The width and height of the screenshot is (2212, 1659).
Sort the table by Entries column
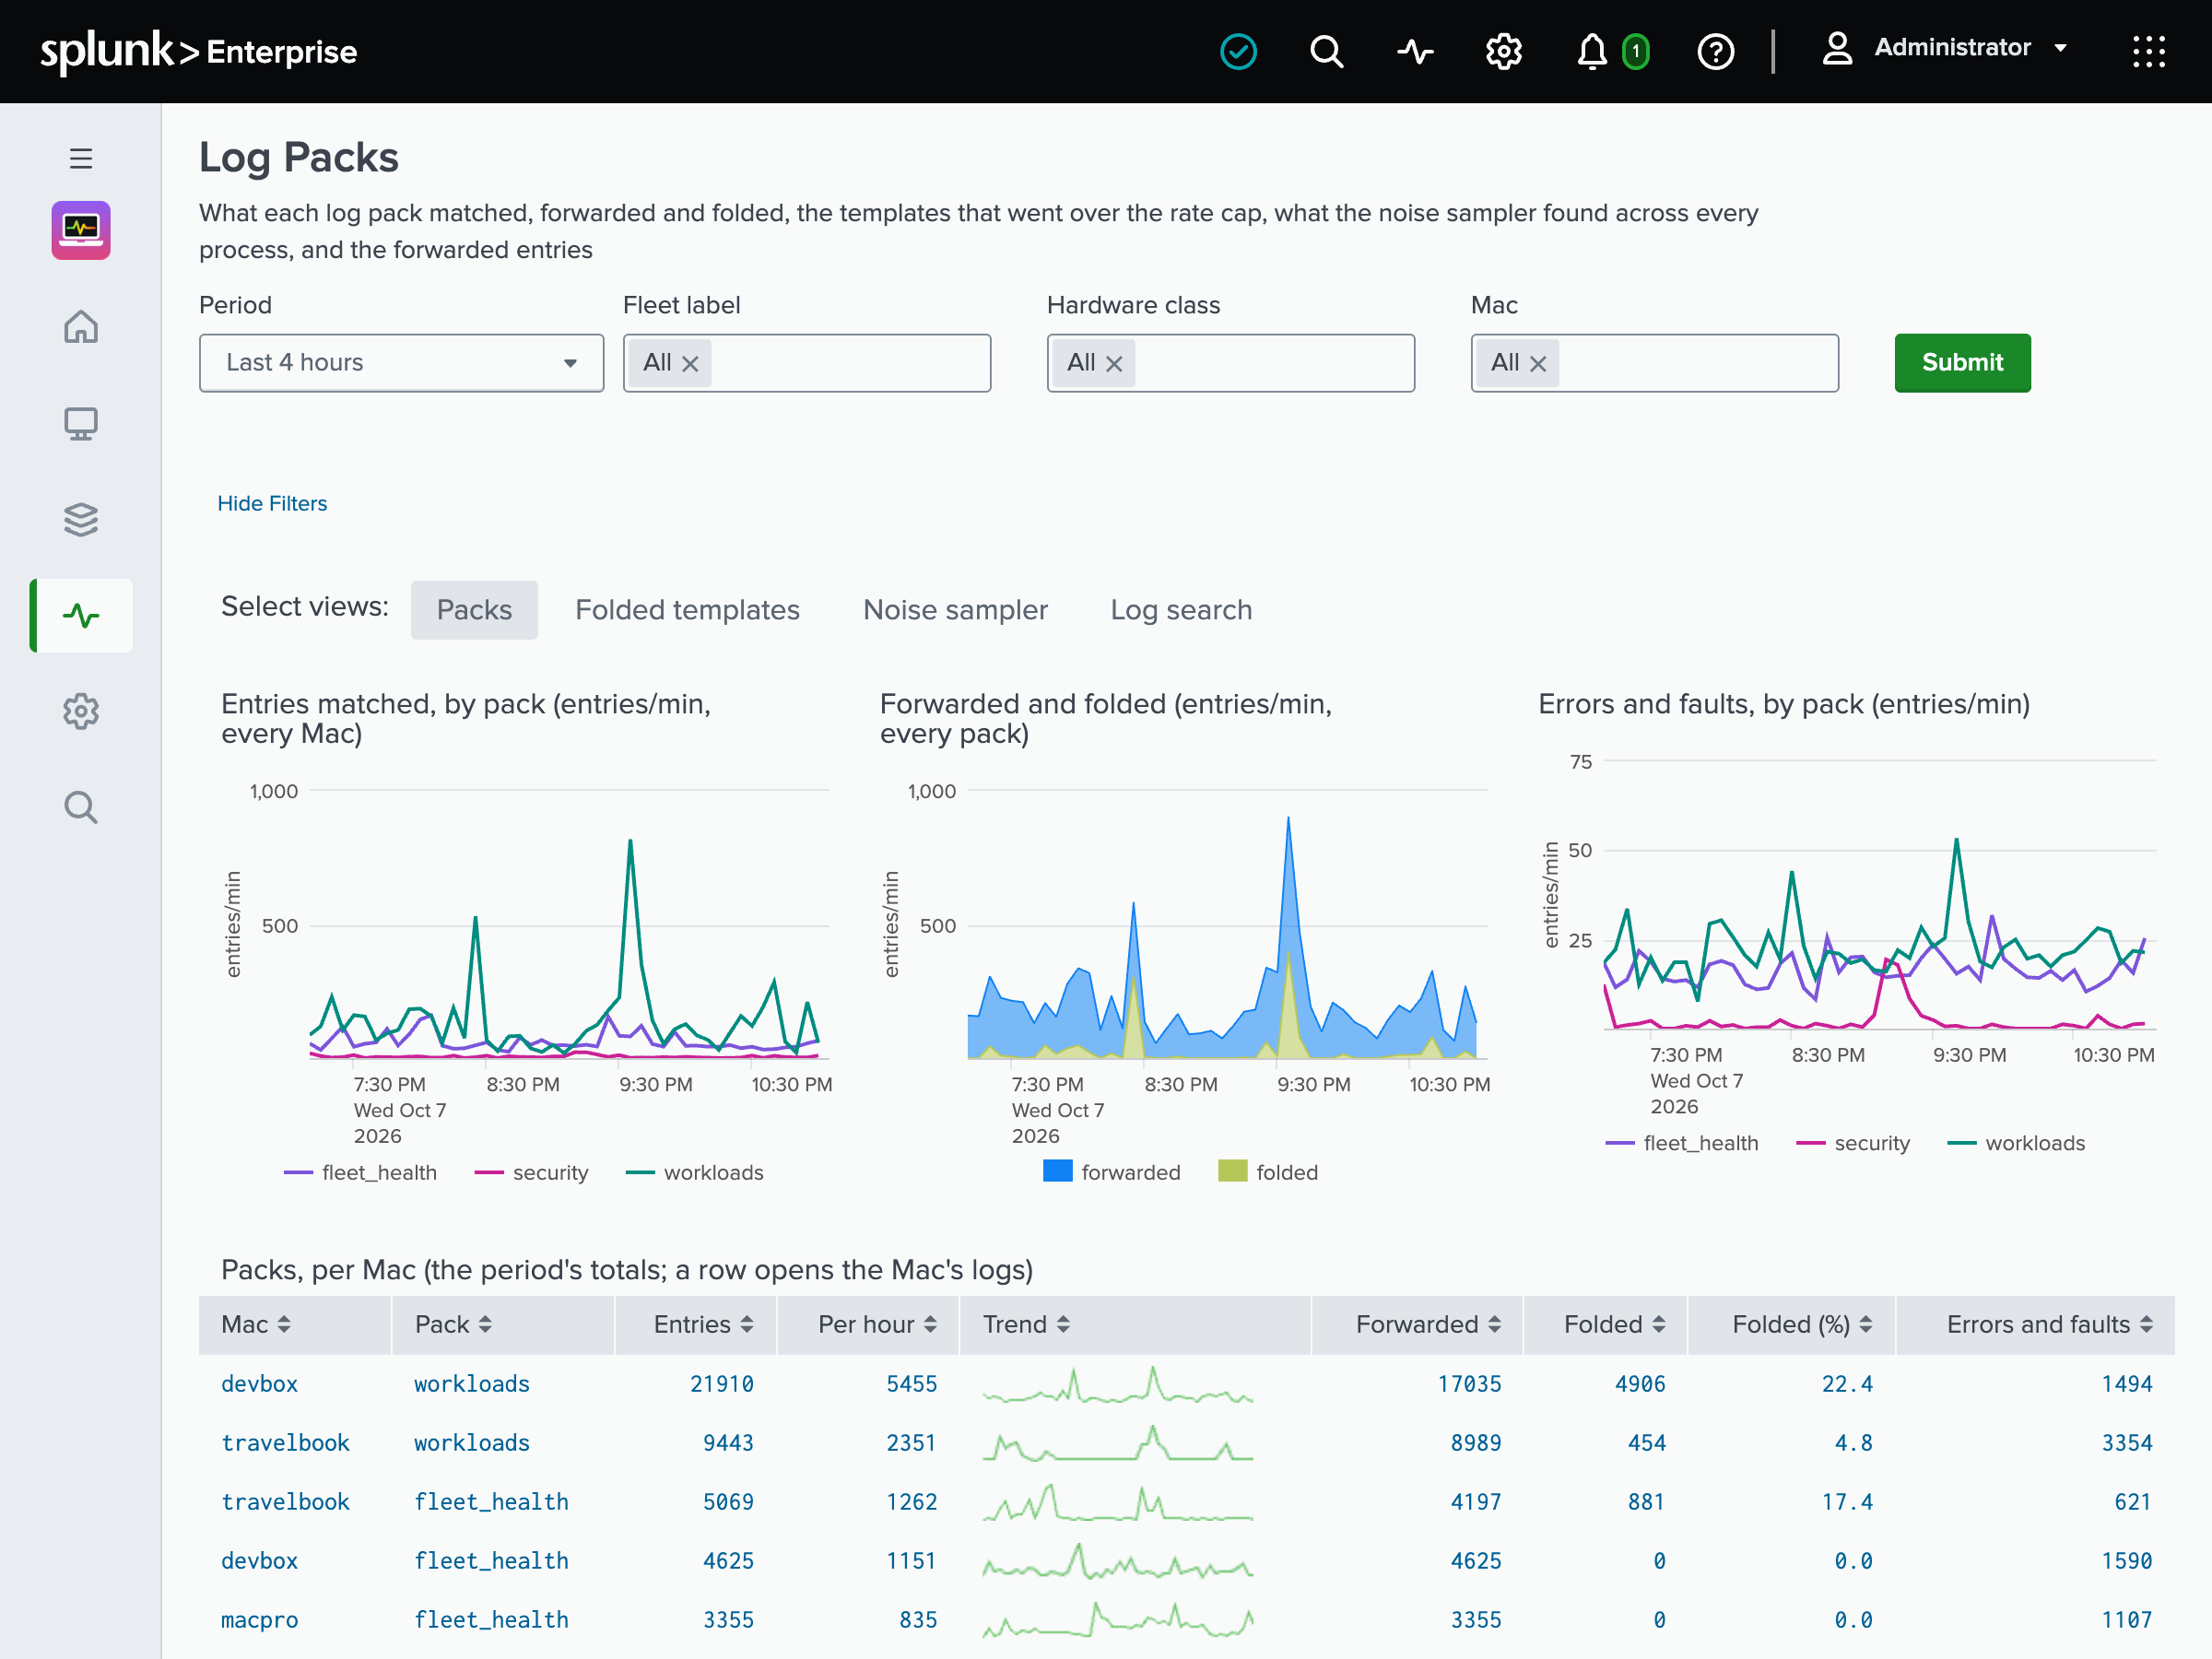pyautogui.click(x=703, y=1324)
